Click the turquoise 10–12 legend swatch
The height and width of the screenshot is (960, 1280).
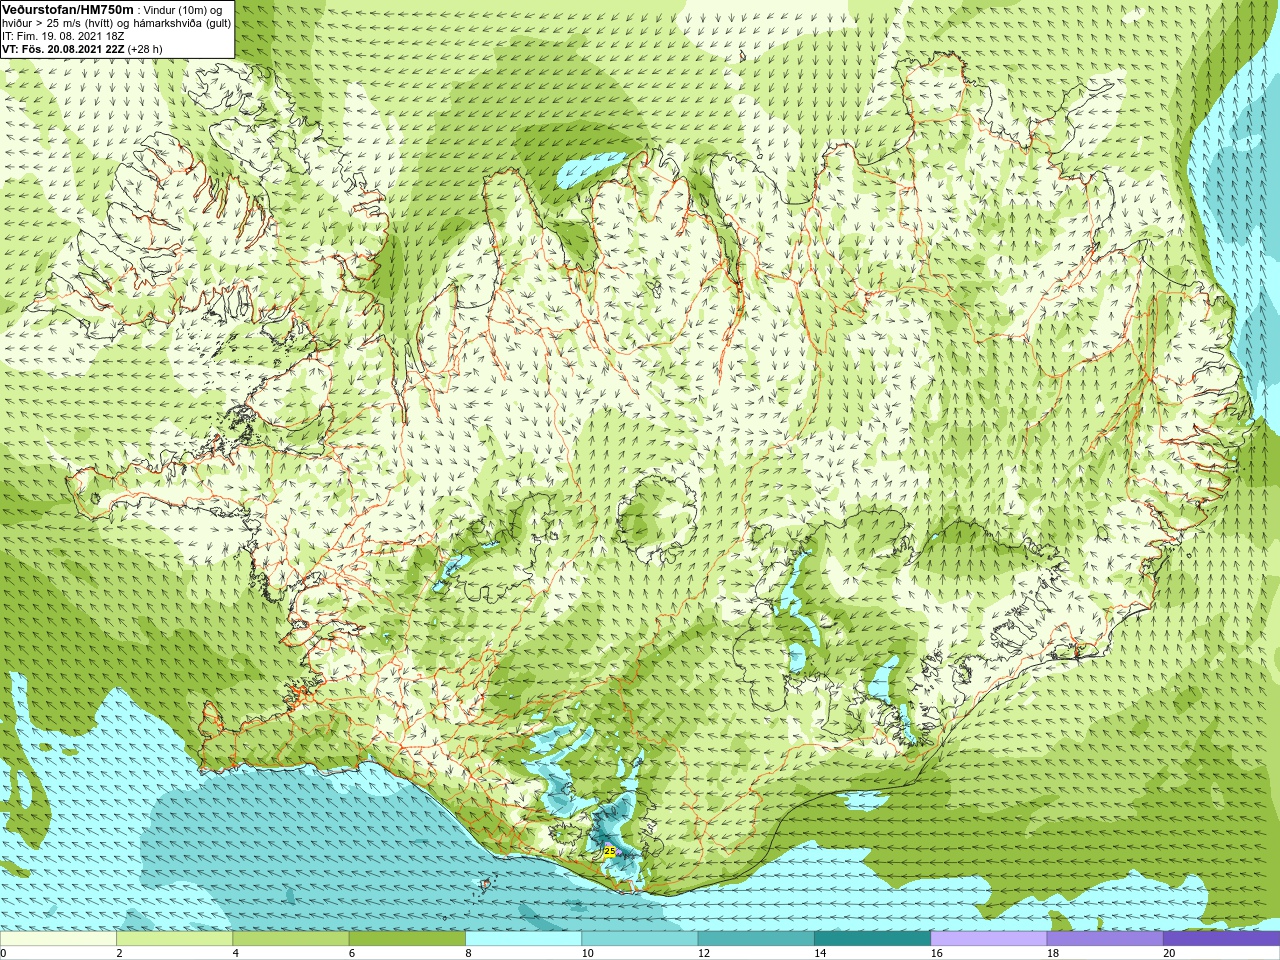pyautogui.click(x=639, y=939)
